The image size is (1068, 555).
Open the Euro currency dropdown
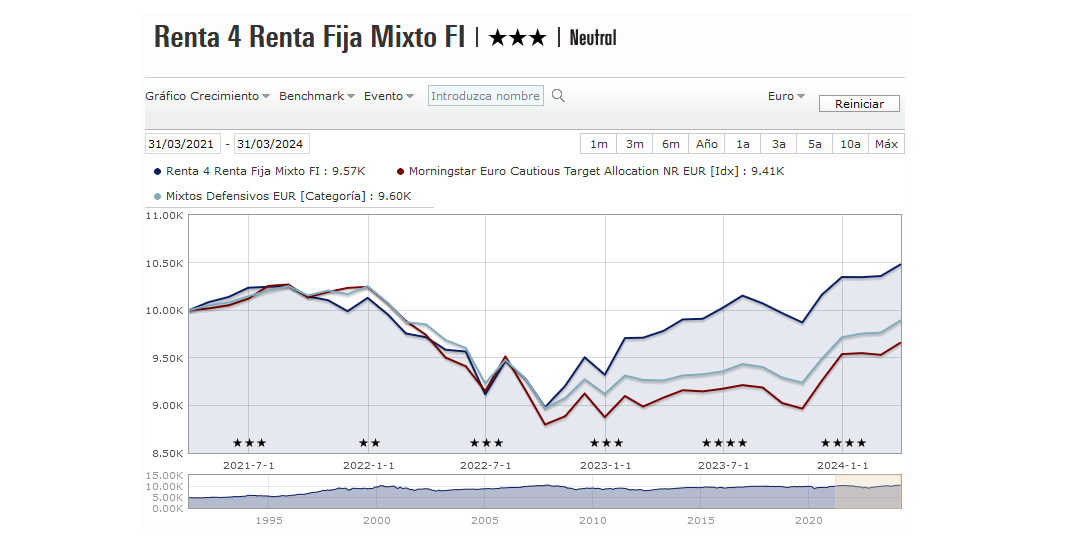tap(786, 96)
